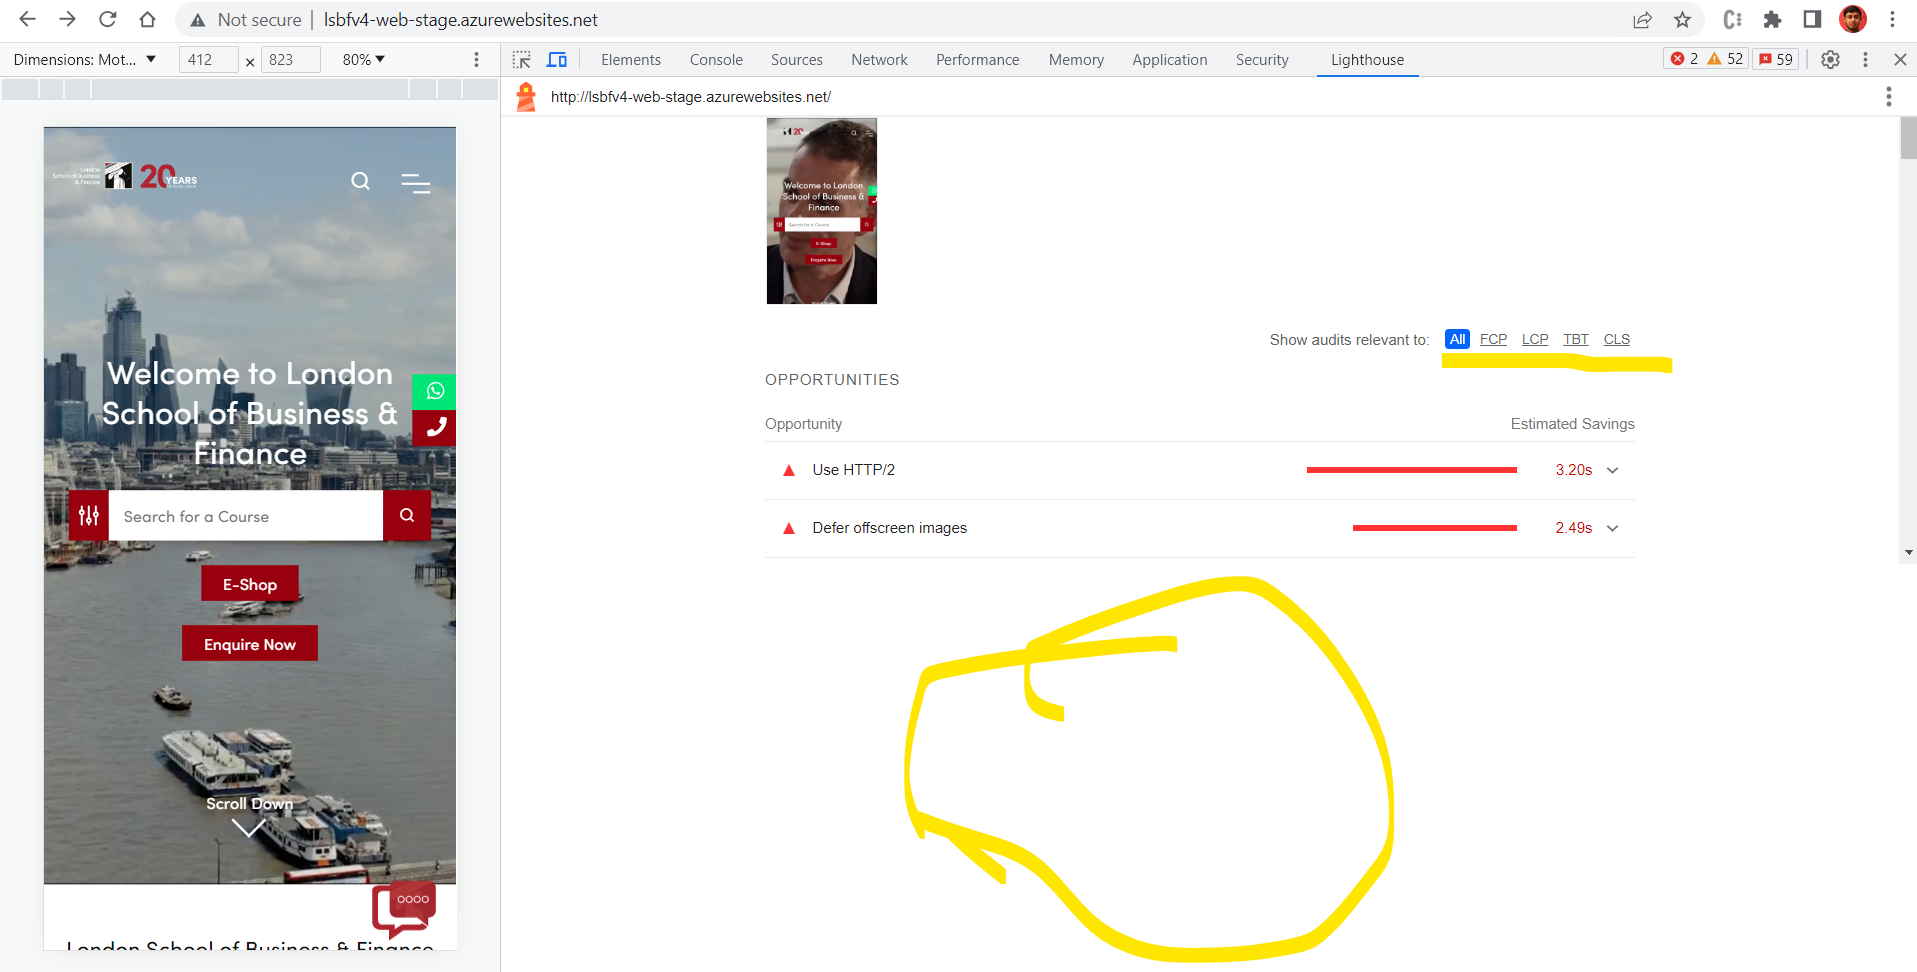Click the phone contact icon on the page

point(434,428)
